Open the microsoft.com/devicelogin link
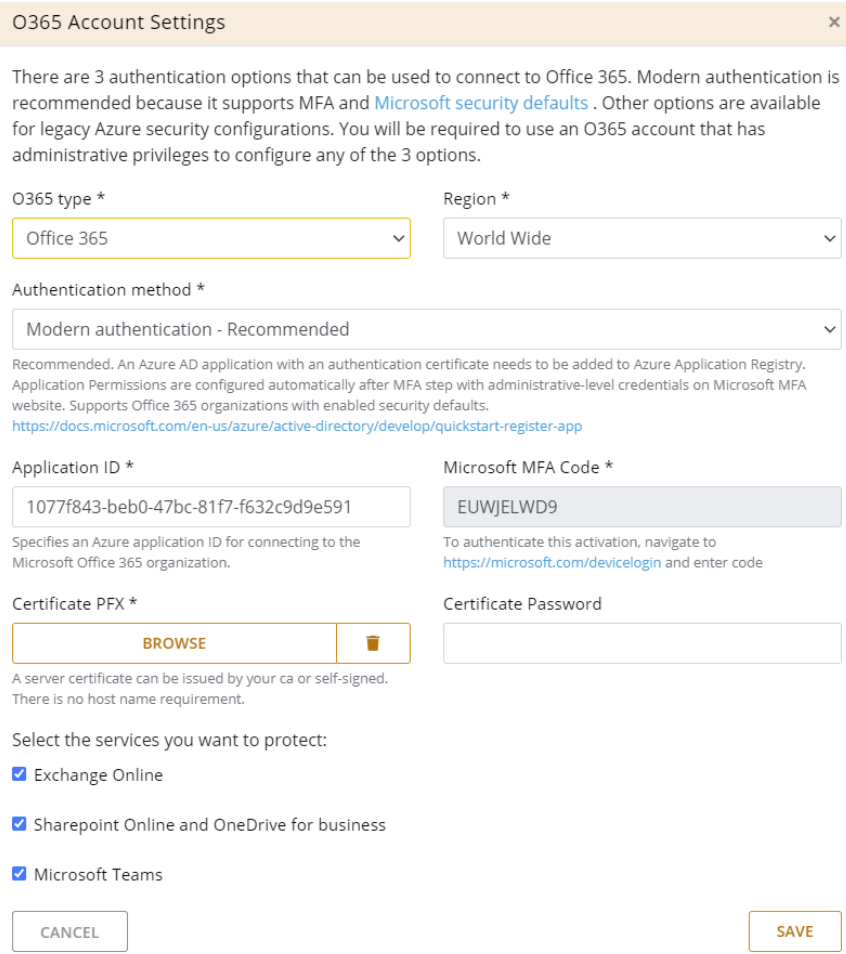 tap(552, 562)
